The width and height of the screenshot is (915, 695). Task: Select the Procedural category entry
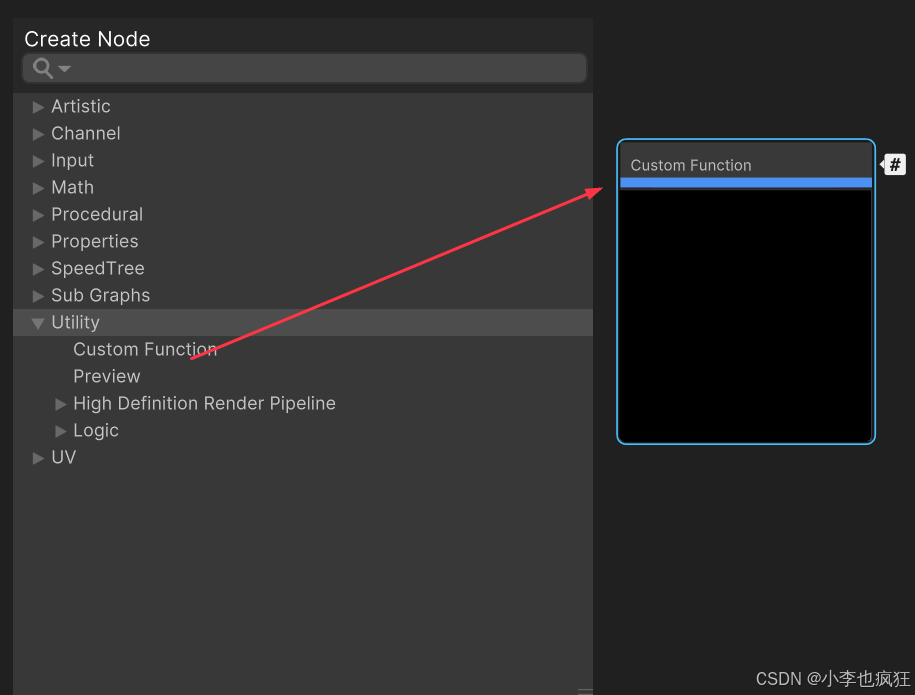97,214
